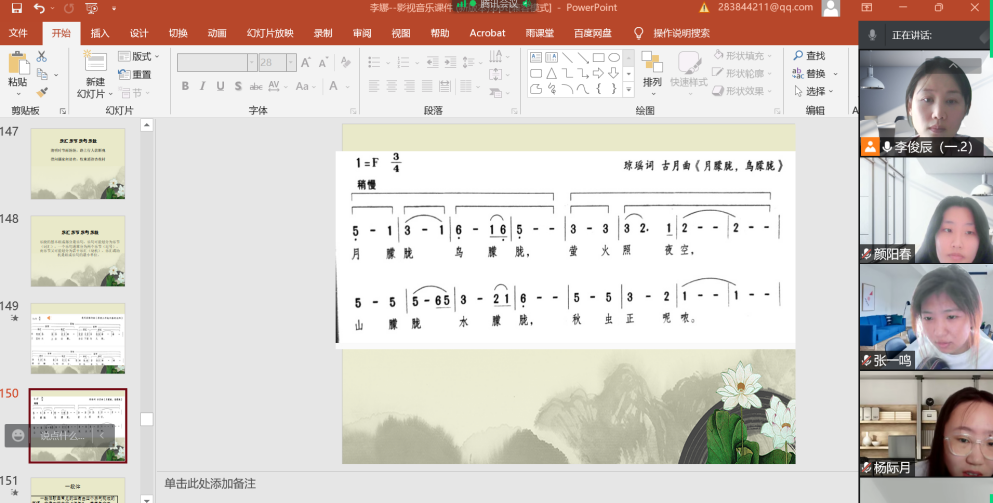Viewport: 993px width, 503px height.
Task: Select the Format Painter brush icon
Action: [42, 90]
